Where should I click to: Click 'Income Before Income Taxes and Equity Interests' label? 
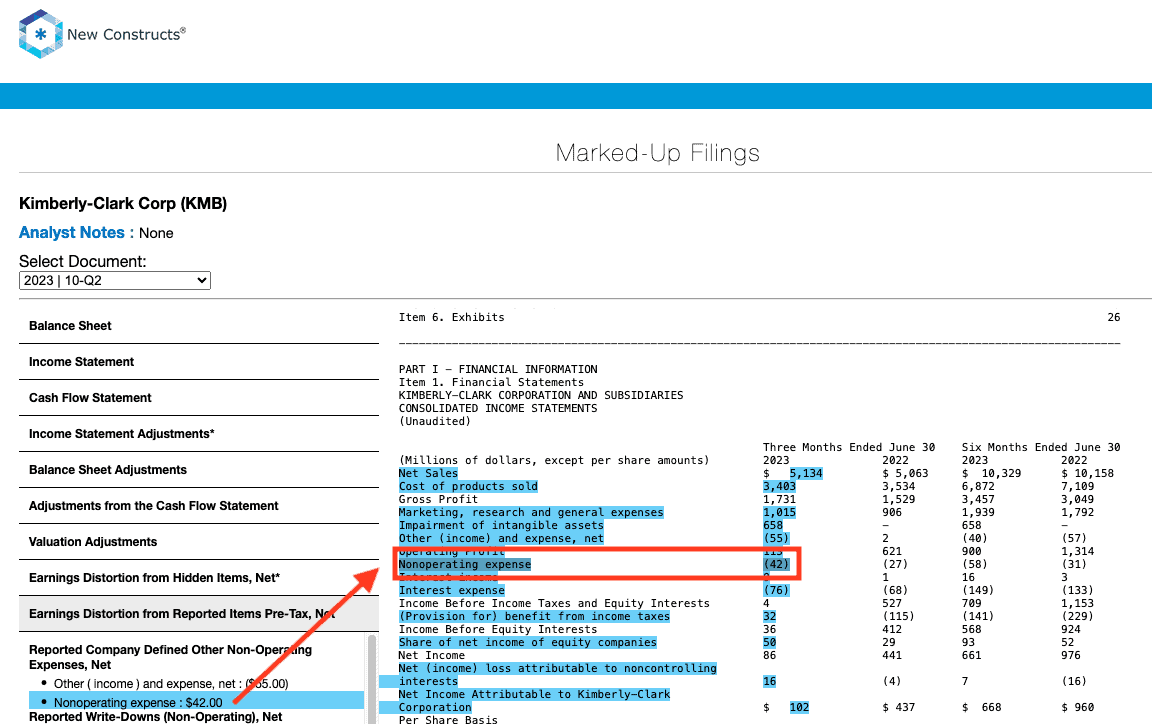click(554, 603)
